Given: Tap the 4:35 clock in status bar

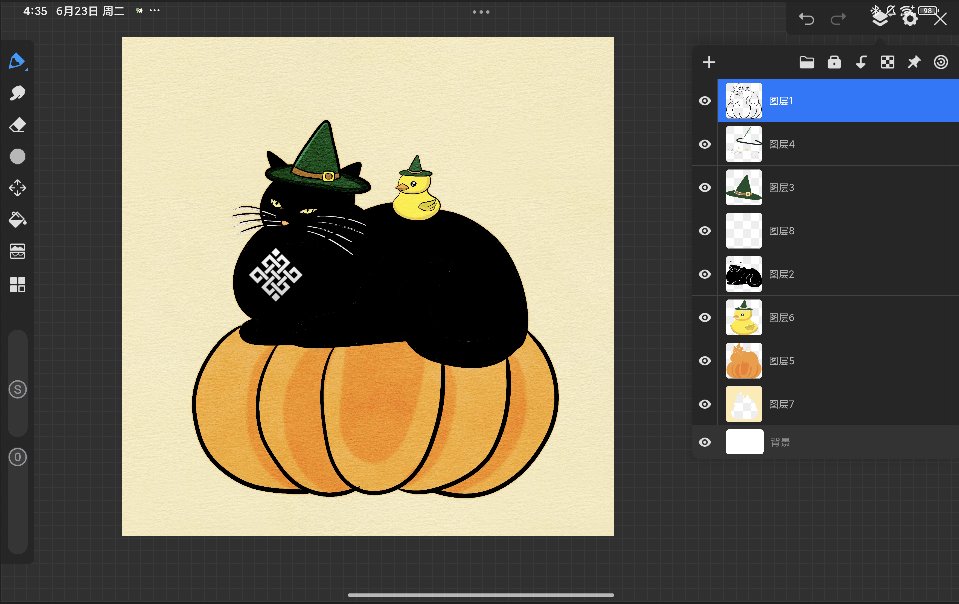Looking at the screenshot, I should point(35,11).
